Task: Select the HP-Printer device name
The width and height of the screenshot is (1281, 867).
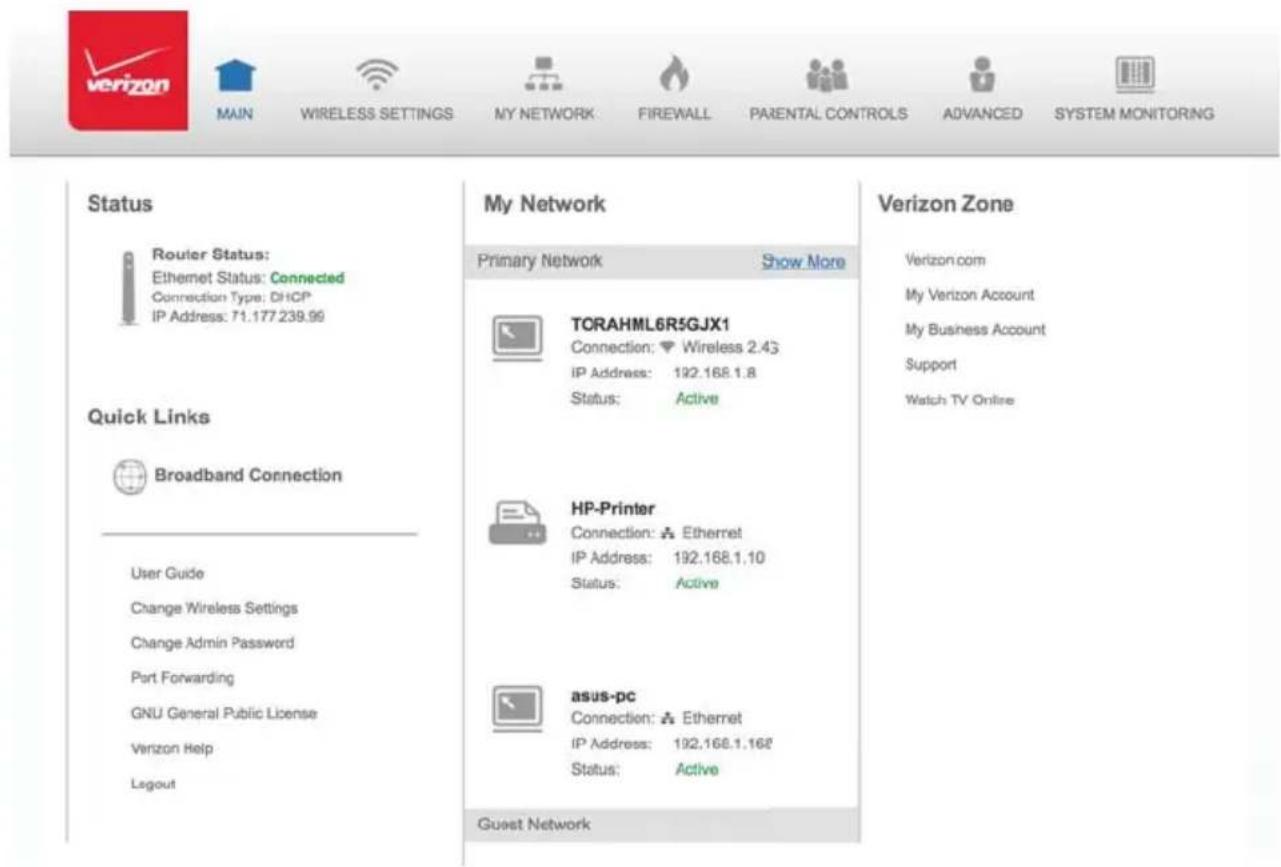Action: point(612,510)
